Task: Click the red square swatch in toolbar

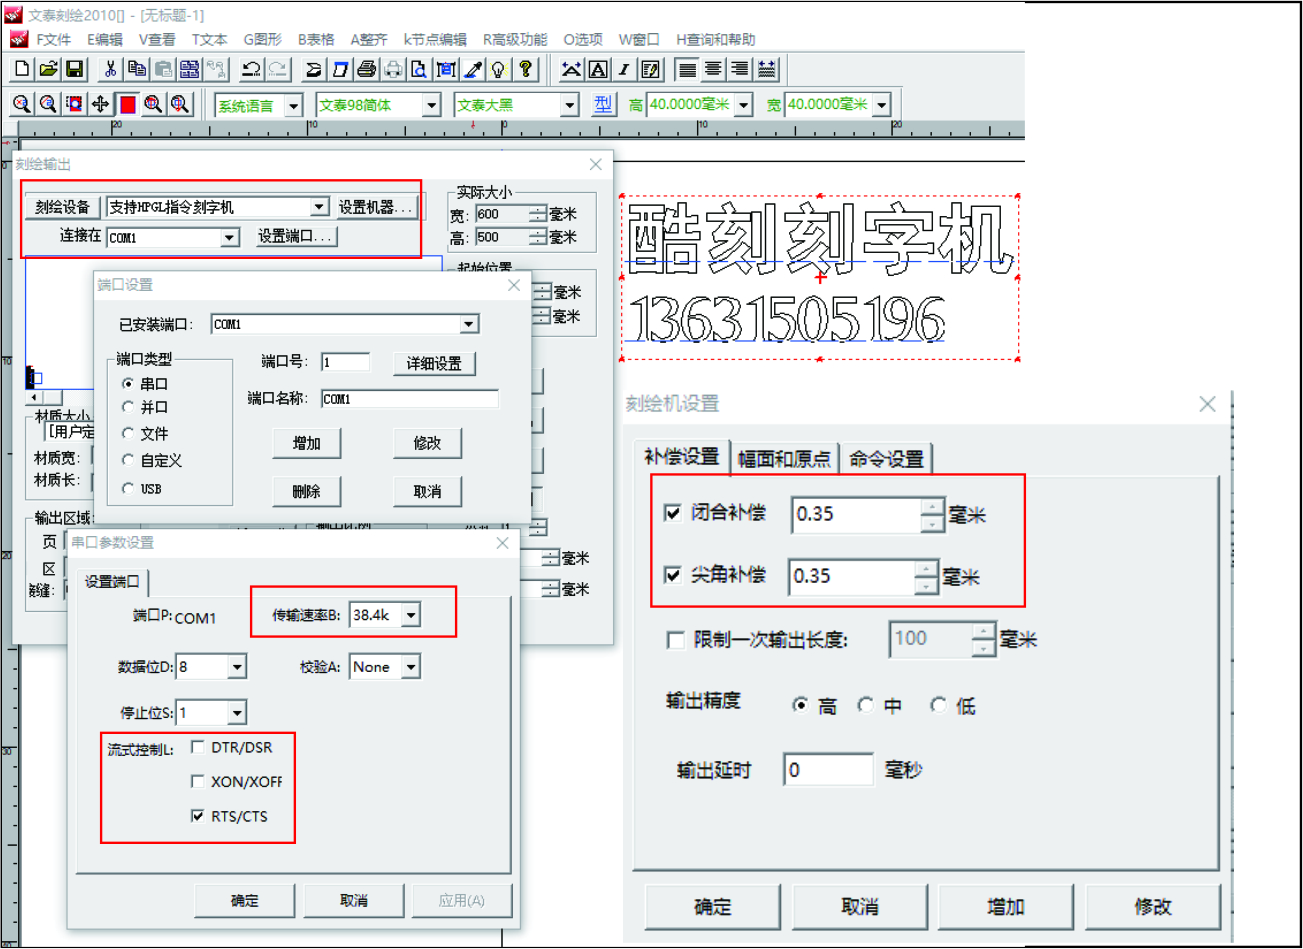Action: pyautogui.click(x=127, y=104)
